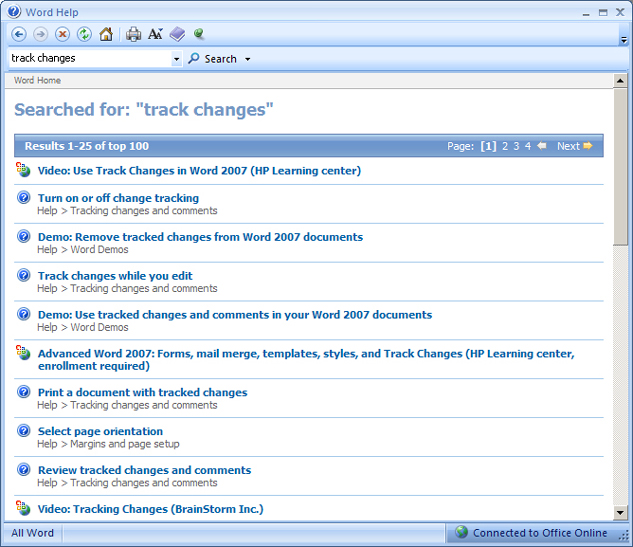Go back with the Back arrow icon
This screenshot has height=547, width=633.
(19, 34)
